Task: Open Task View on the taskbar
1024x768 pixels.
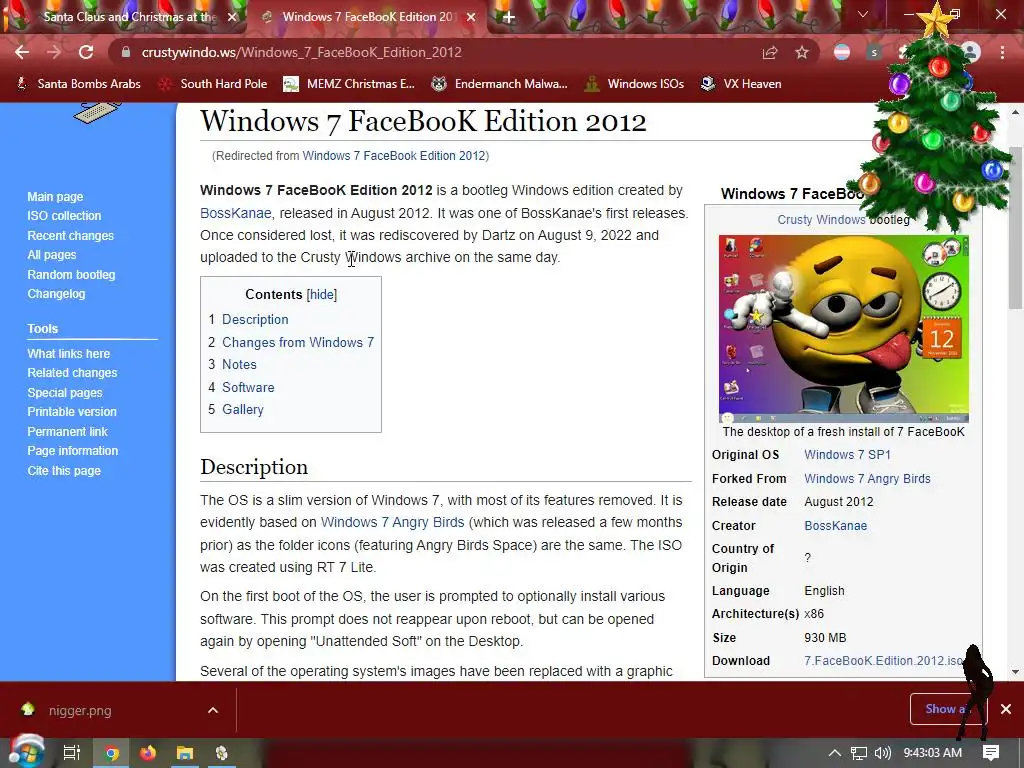Action: (x=72, y=753)
